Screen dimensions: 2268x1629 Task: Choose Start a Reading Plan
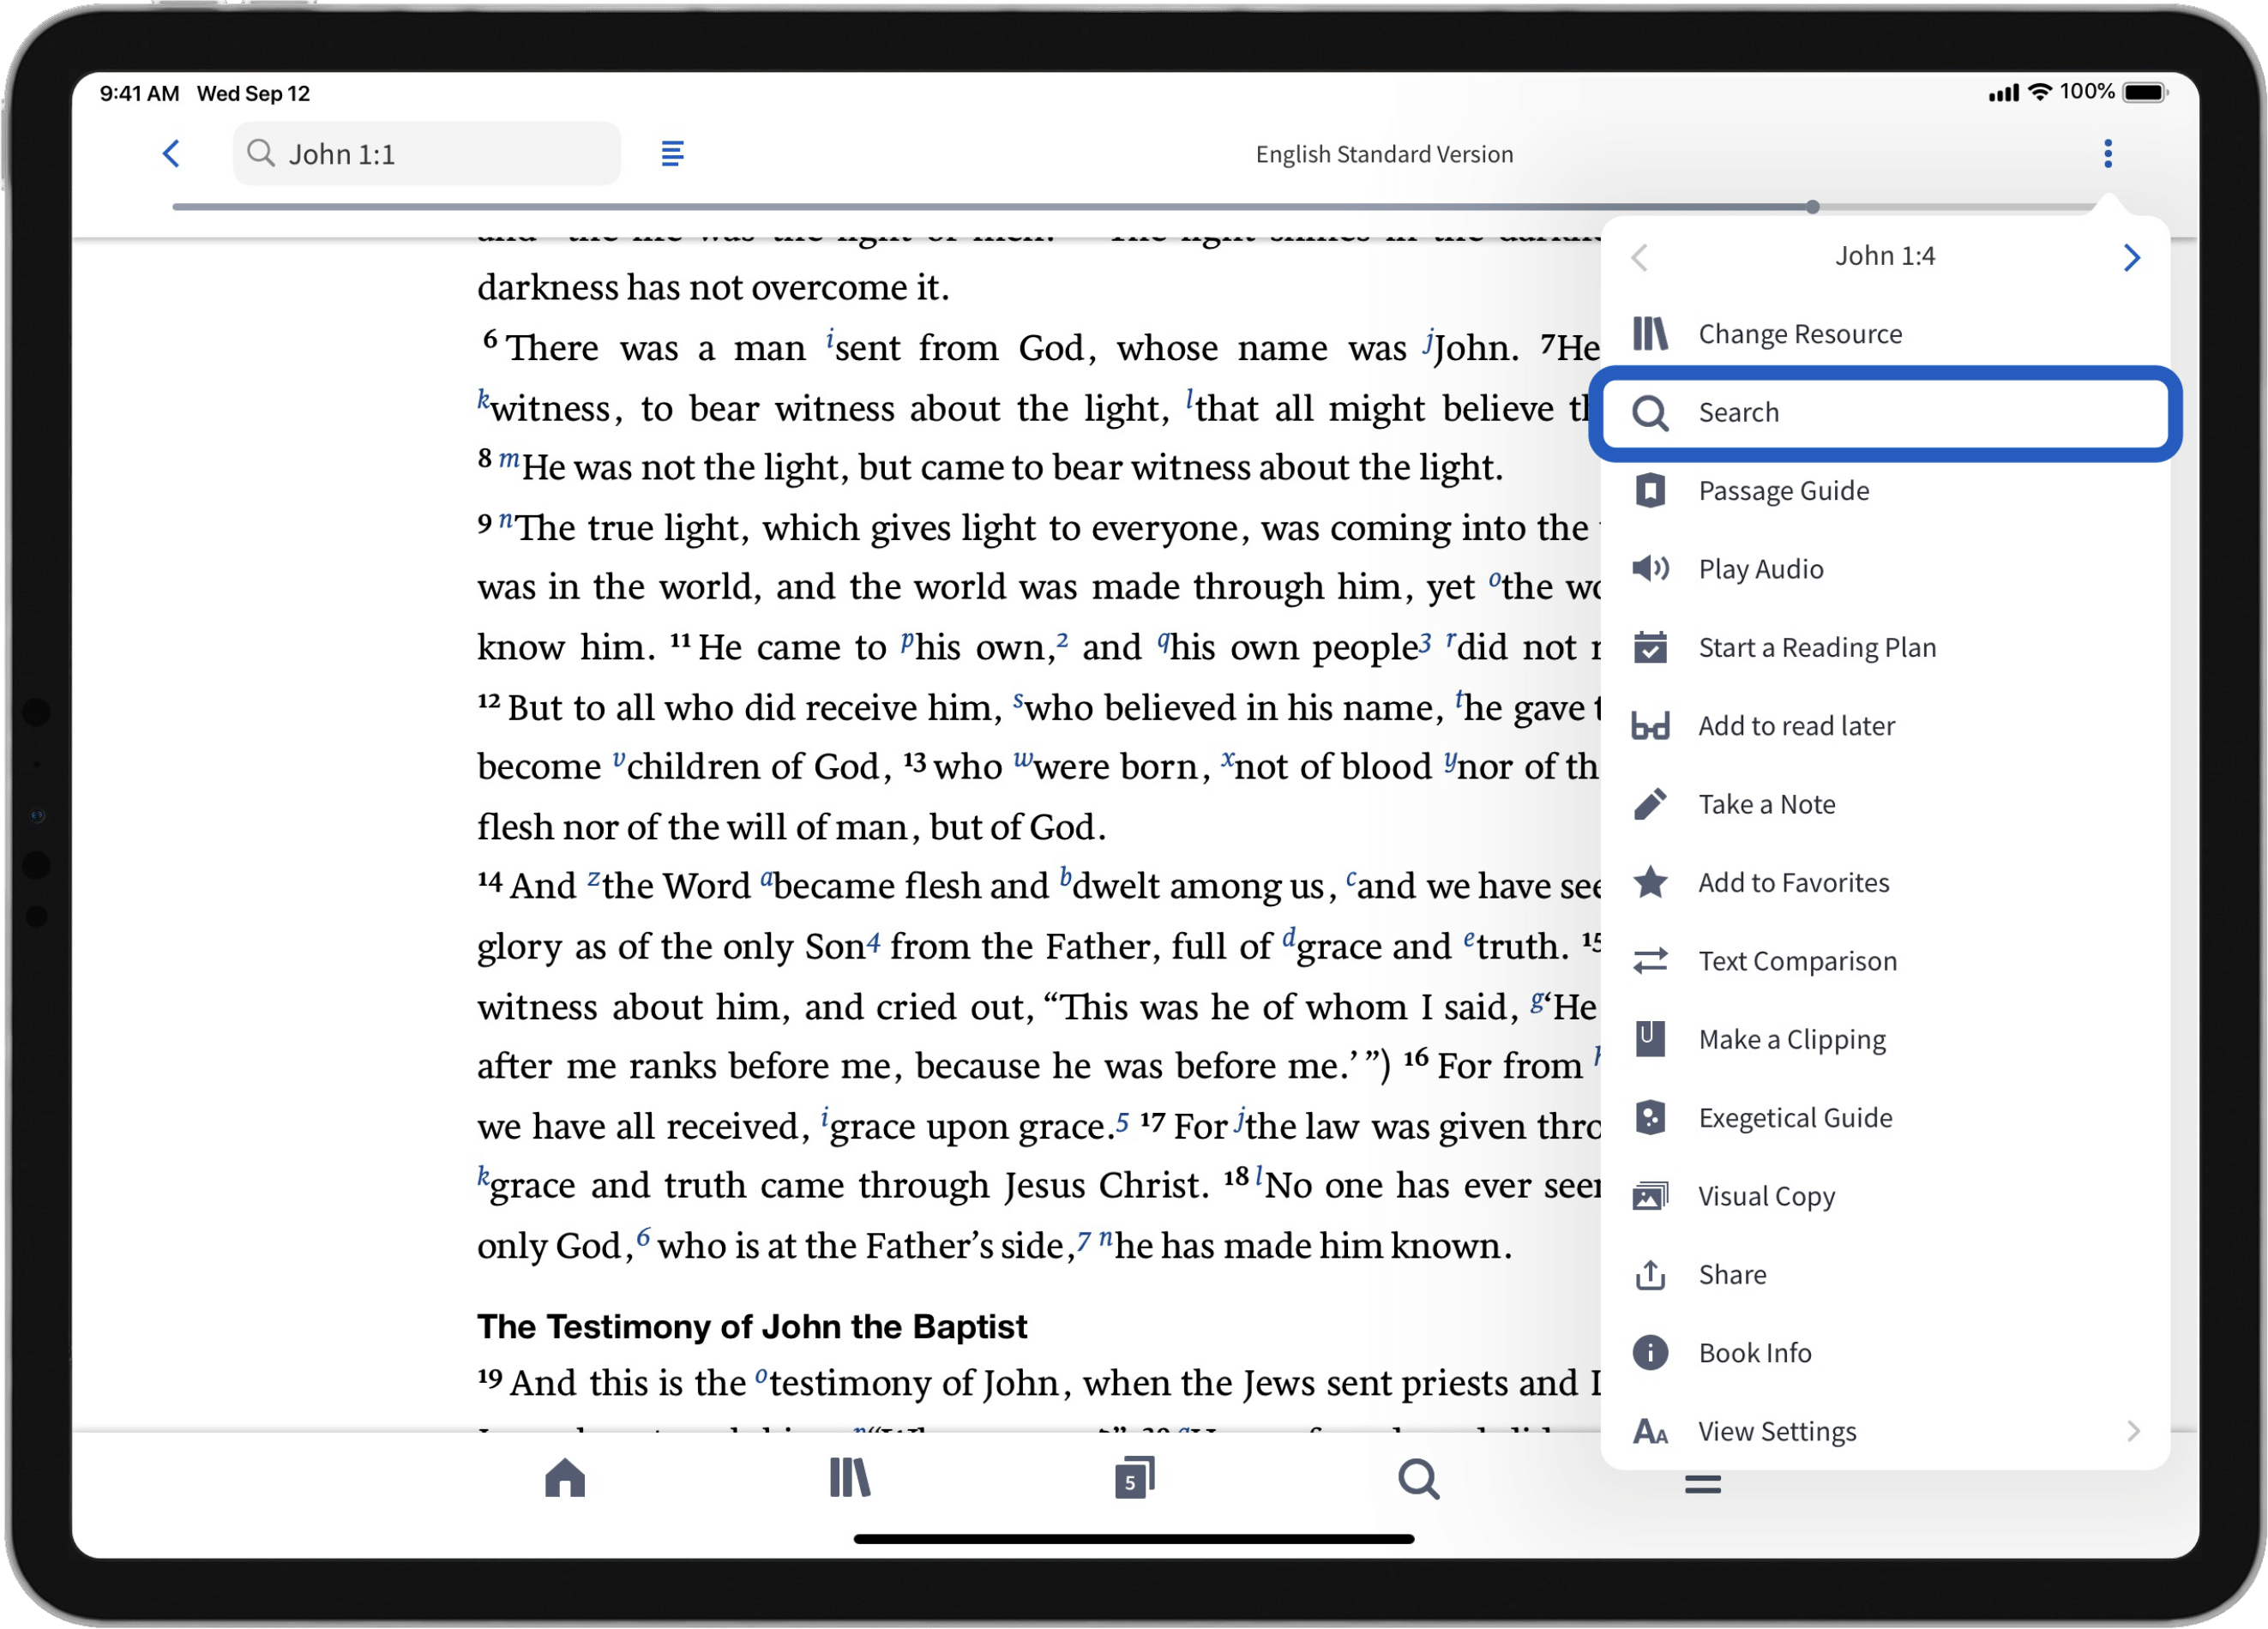(1885, 648)
